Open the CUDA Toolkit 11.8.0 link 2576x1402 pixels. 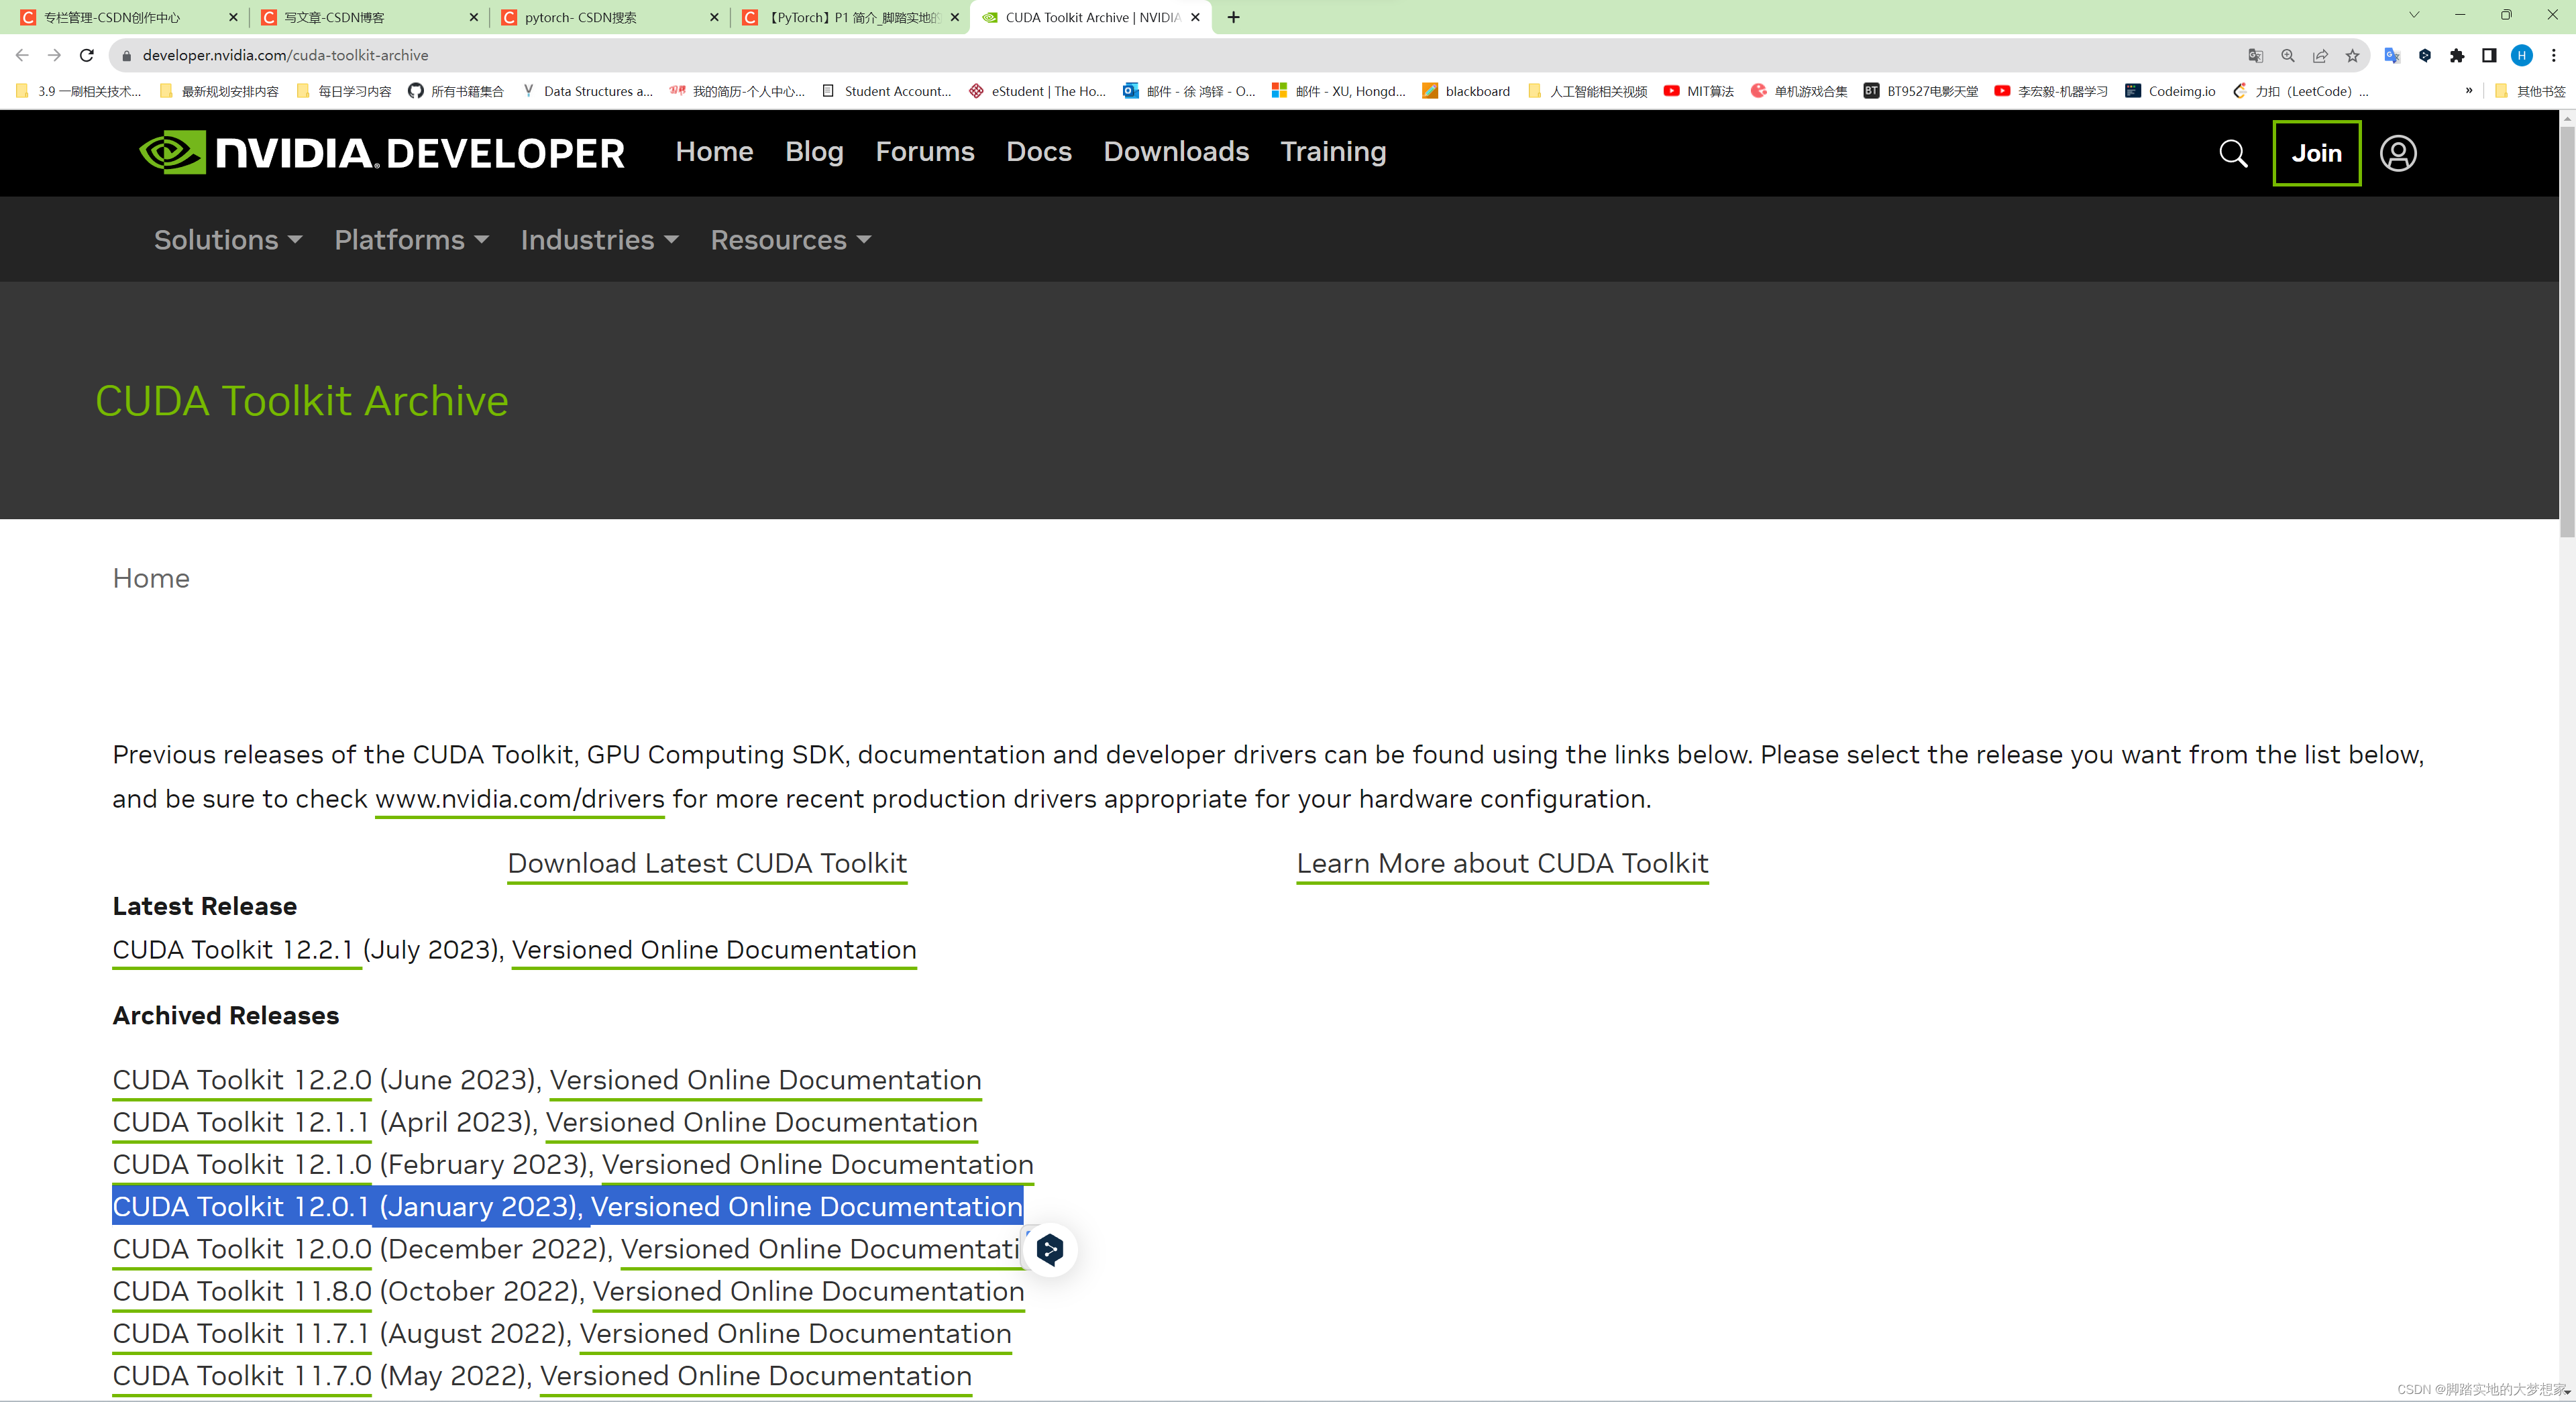242,1292
